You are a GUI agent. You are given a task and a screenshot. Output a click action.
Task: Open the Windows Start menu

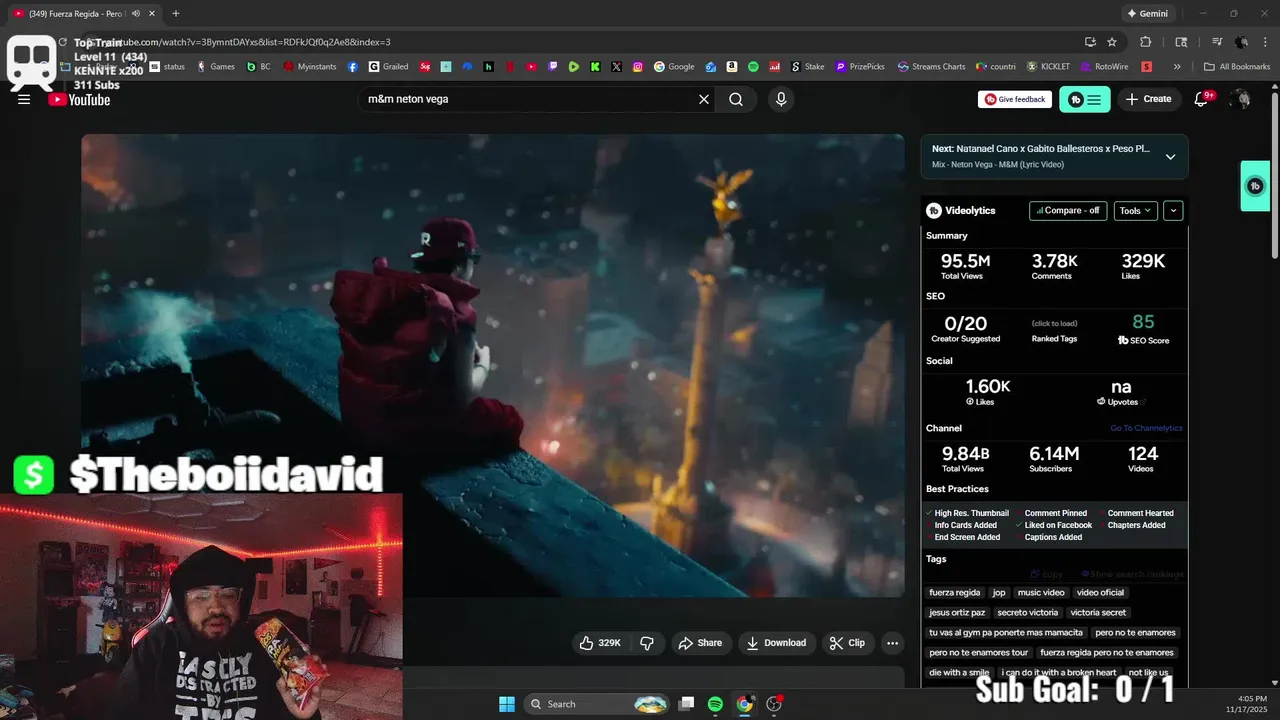(506, 704)
